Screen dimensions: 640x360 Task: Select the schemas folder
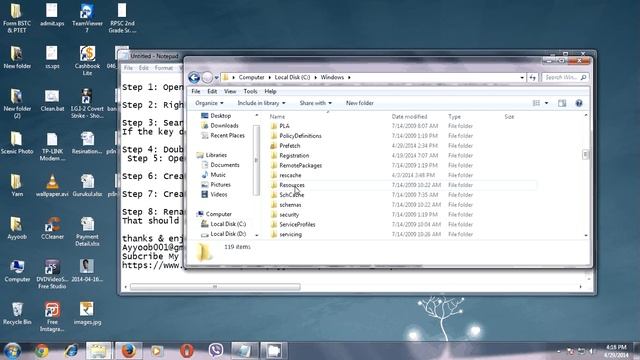point(290,204)
